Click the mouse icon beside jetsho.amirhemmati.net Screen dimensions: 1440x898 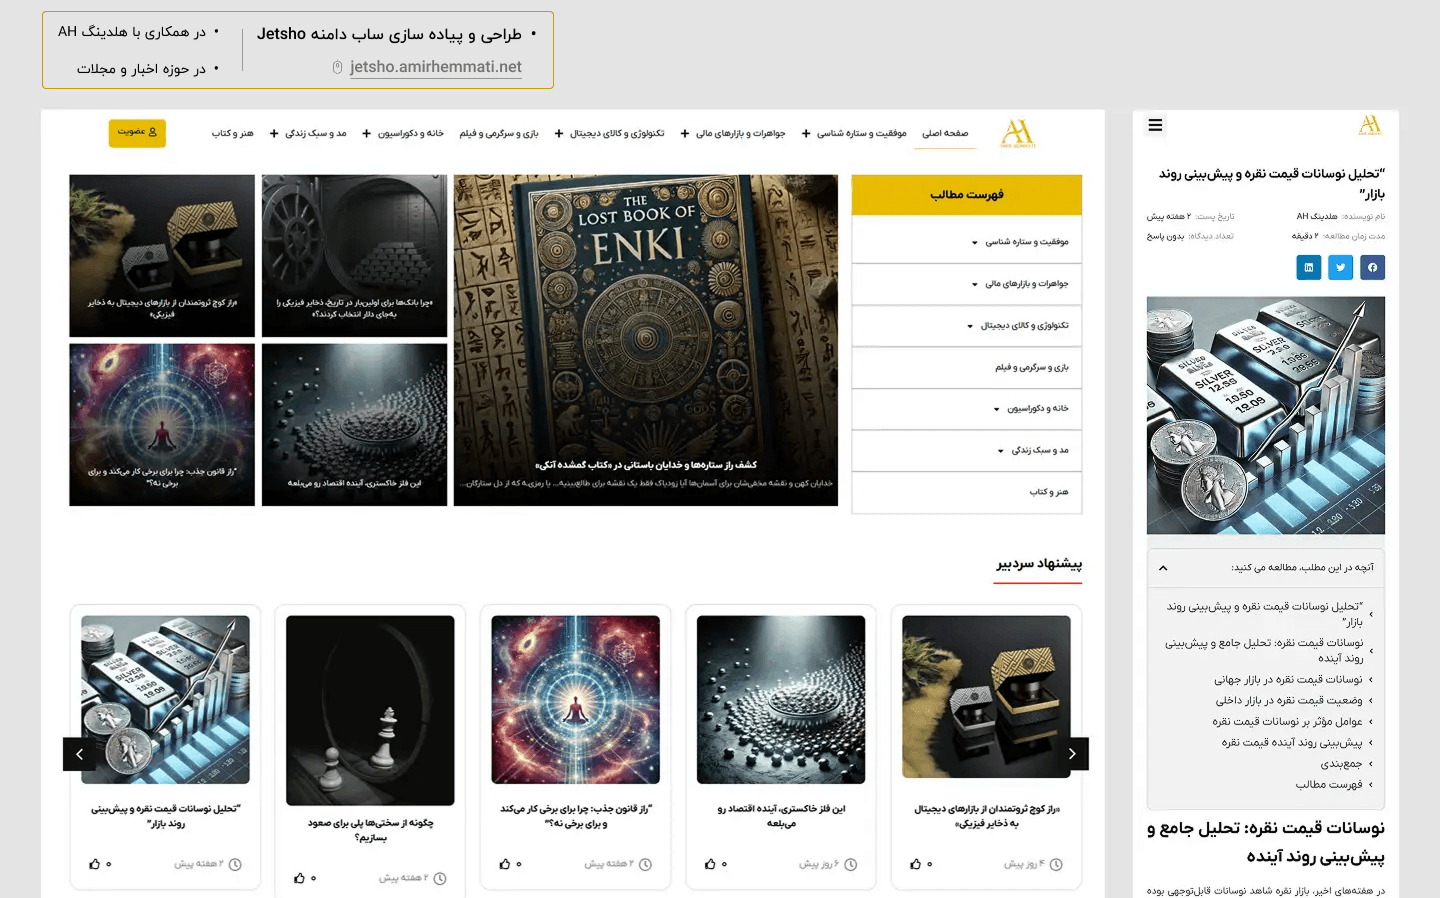click(x=337, y=67)
